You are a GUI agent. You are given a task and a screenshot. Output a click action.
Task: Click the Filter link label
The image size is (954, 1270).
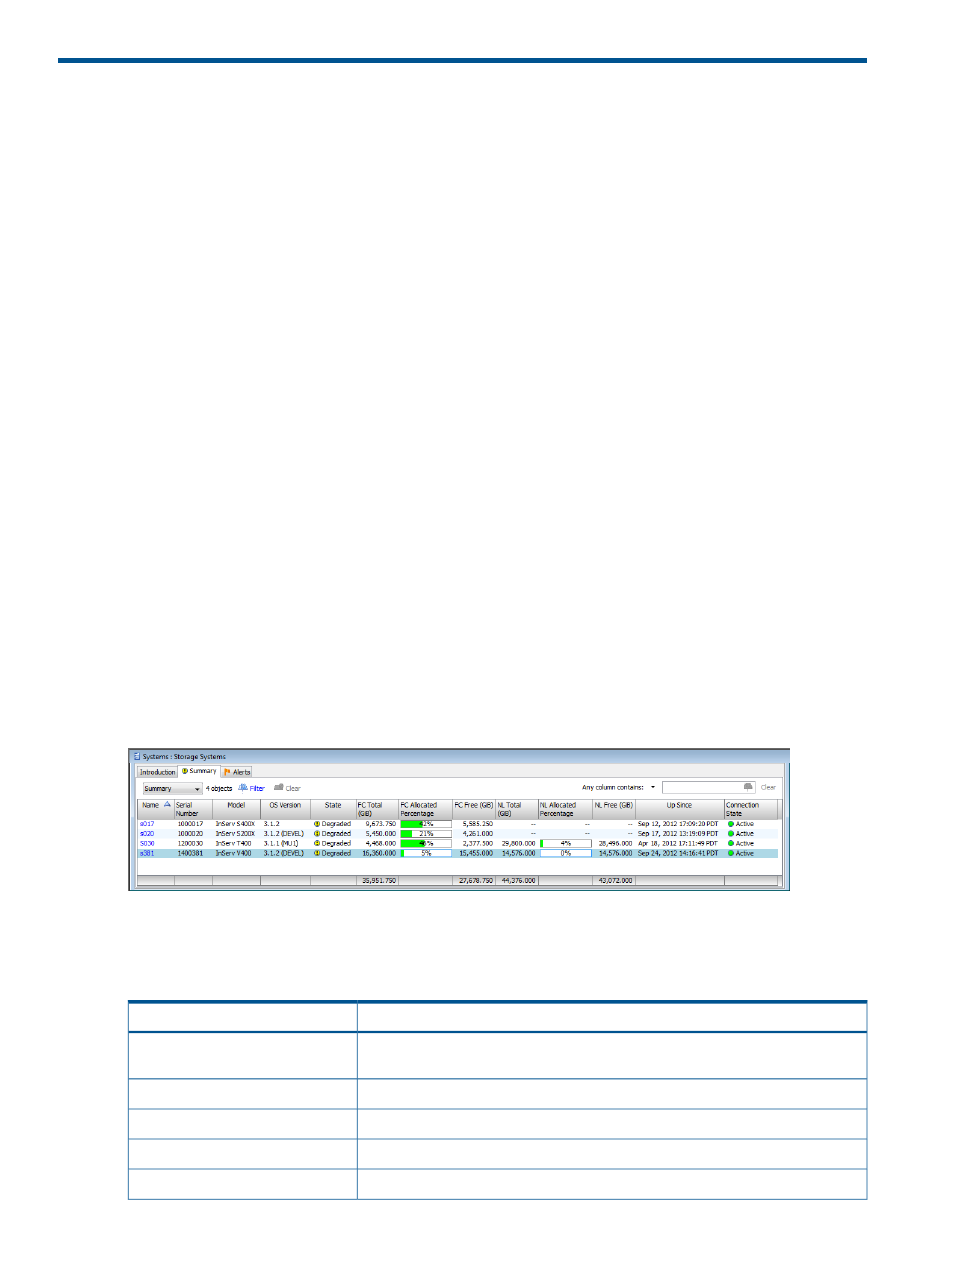pos(257,788)
